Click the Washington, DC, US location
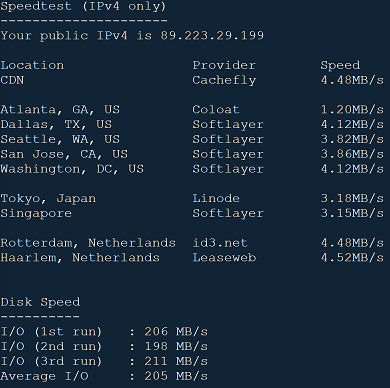This screenshot has width=390, height=388. [x=72, y=169]
